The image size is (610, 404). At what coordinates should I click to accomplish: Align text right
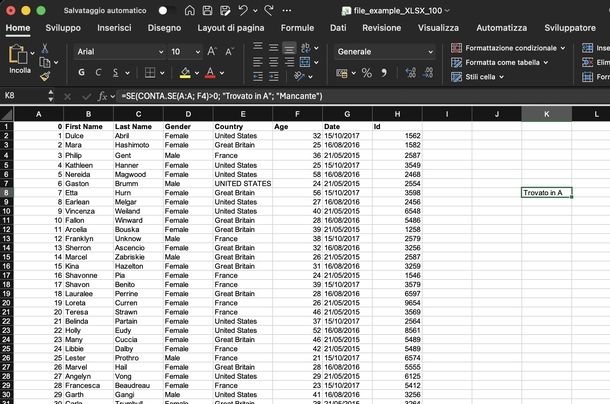click(x=289, y=61)
